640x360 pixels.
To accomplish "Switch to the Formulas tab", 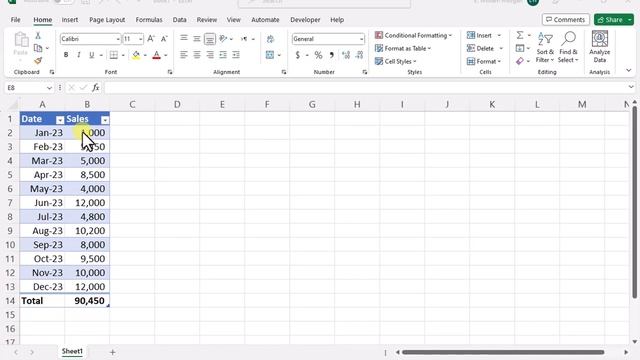I will [x=149, y=20].
